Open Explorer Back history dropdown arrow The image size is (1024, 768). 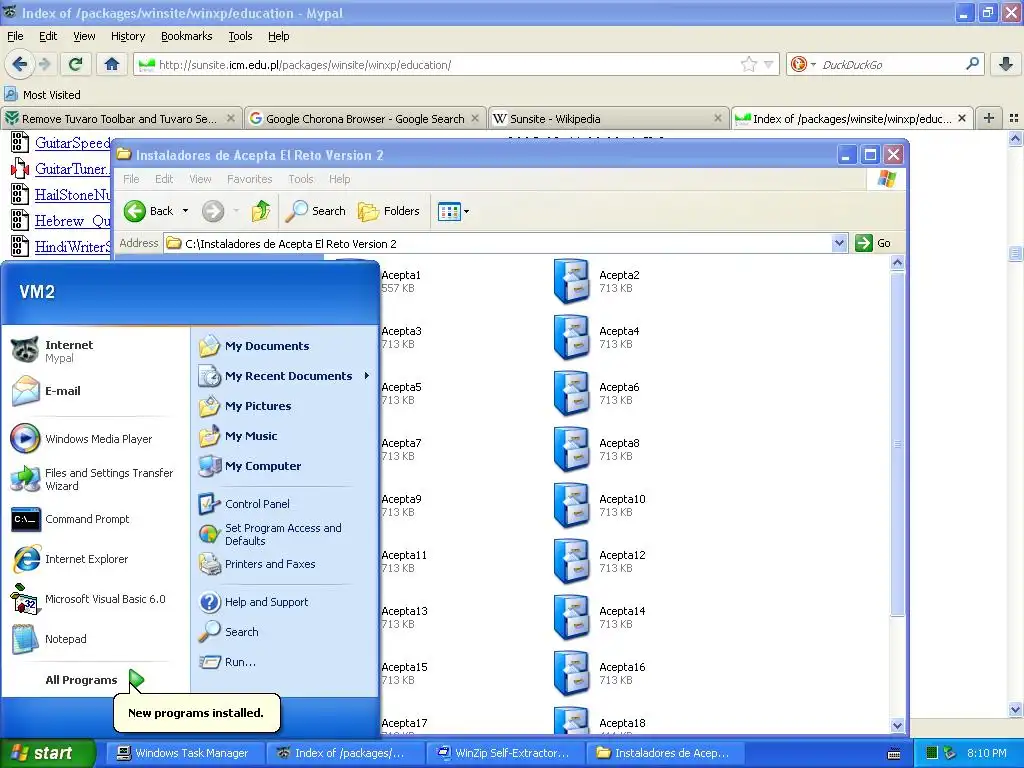[x=185, y=211]
